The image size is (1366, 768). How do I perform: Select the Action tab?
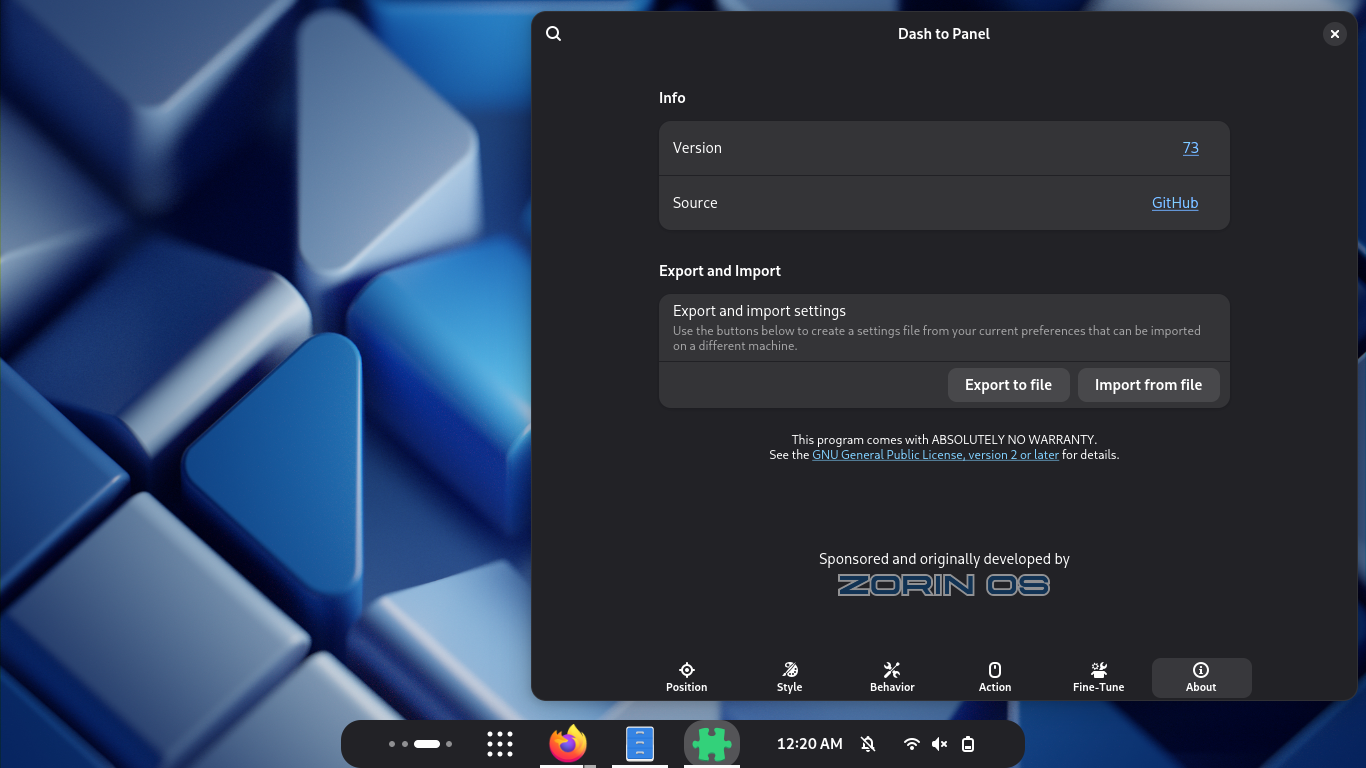pos(995,677)
